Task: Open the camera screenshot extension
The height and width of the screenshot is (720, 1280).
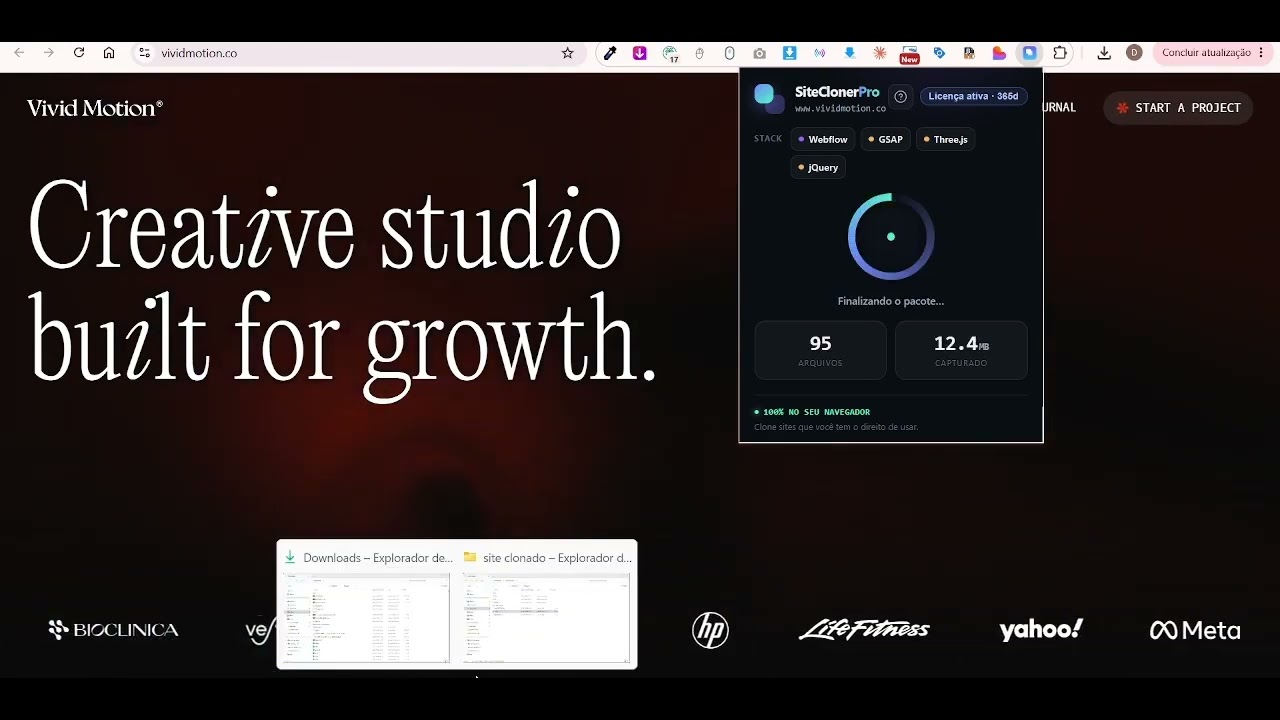Action: (760, 53)
